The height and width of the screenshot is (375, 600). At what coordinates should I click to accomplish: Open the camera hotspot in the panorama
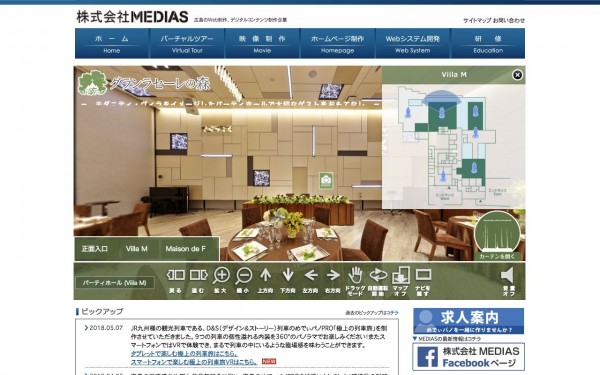pos(326,180)
